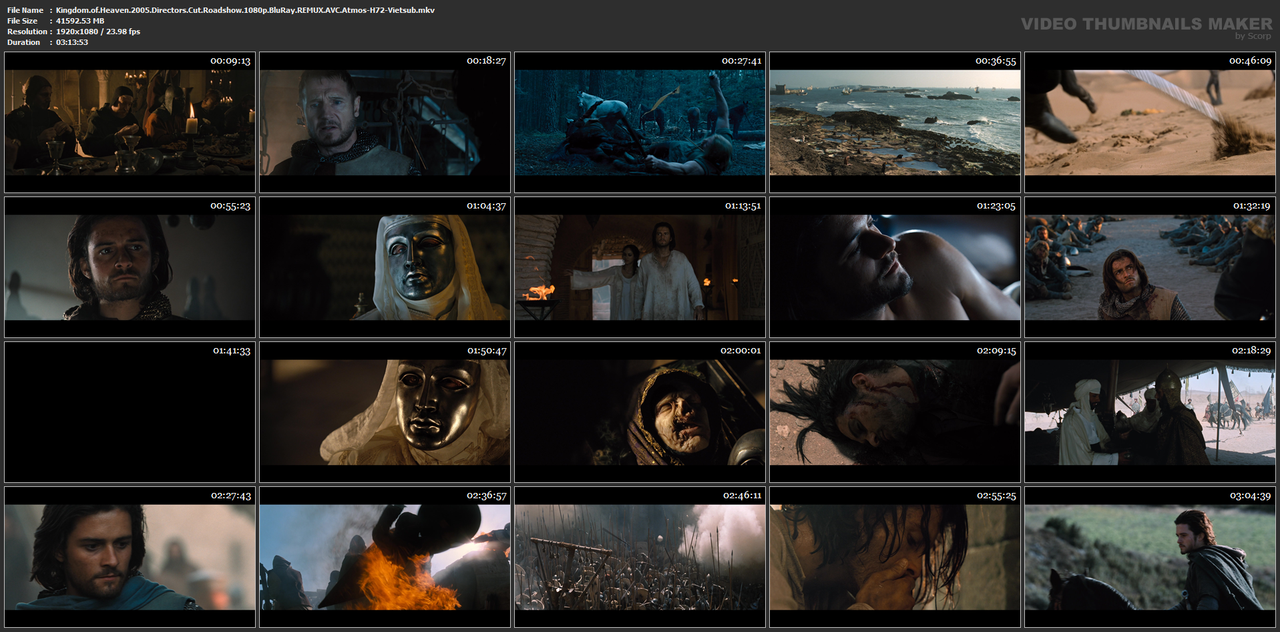This screenshot has width=1280, height=632.
Task: Click the forest fight thumbnail at 00:27:41
Action: 640,122
